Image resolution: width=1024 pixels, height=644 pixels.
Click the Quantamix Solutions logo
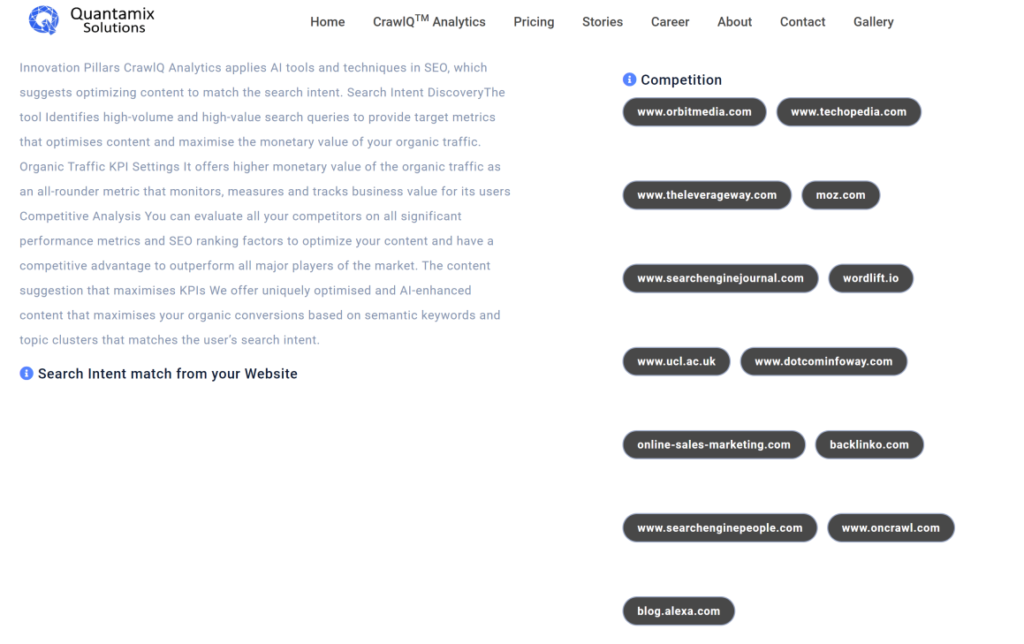coord(91,20)
